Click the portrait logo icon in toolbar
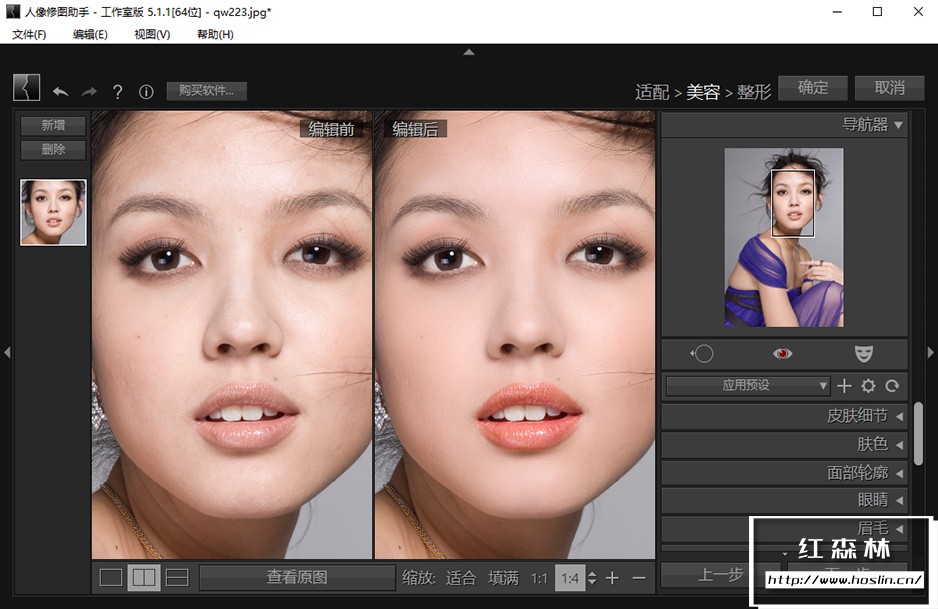 26,87
